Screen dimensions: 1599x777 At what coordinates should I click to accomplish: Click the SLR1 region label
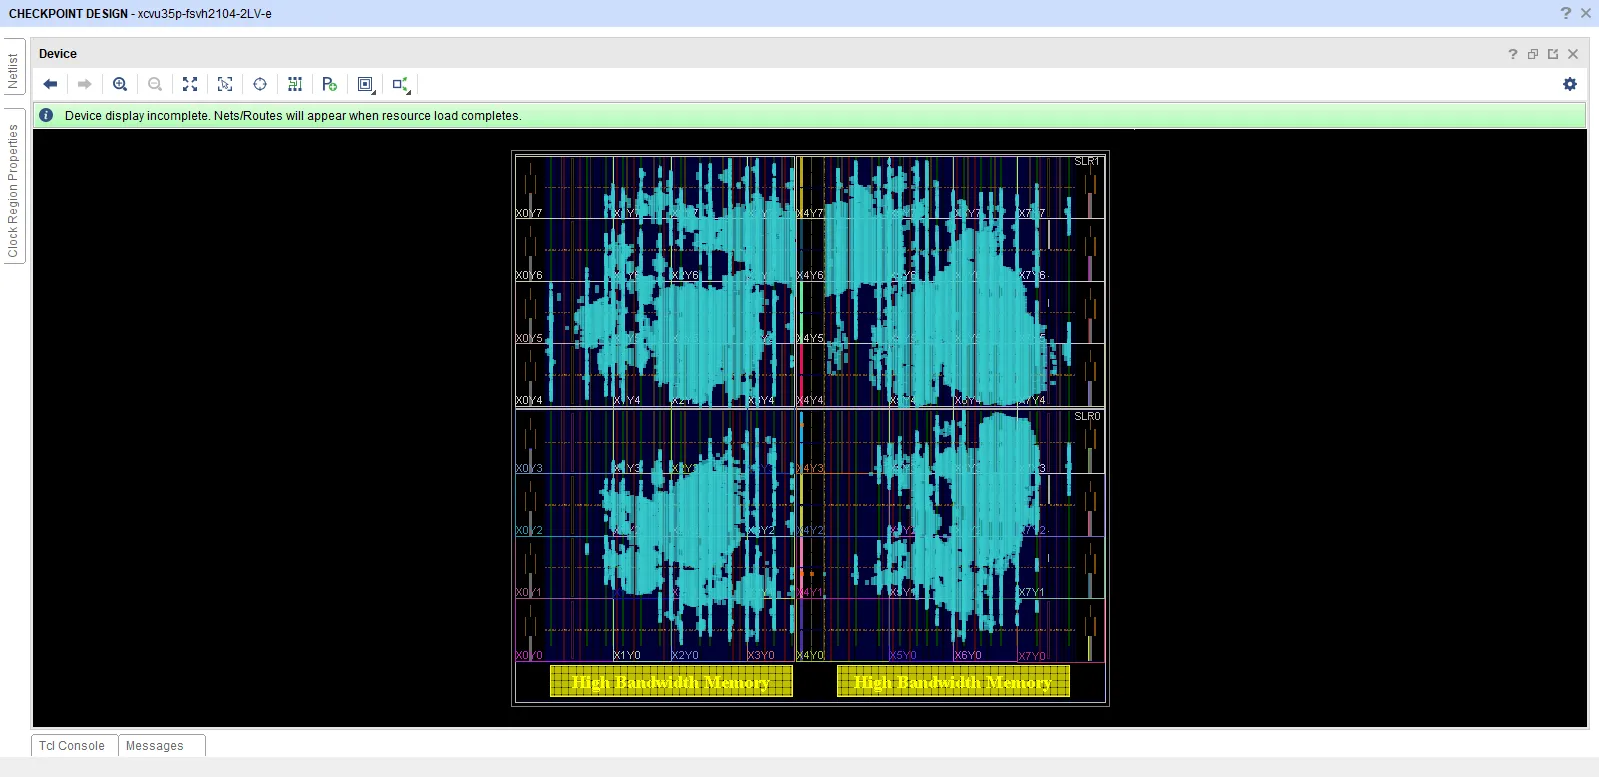pyautogui.click(x=1087, y=161)
